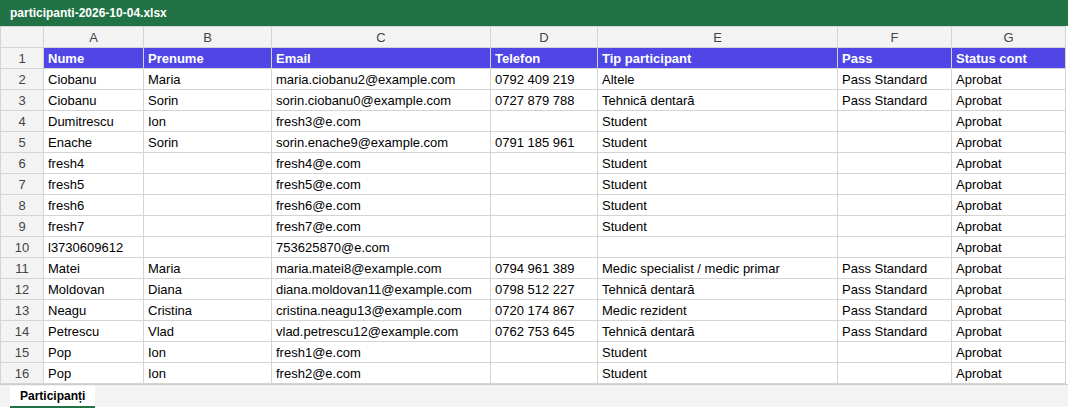Select phone cell 0792 409 219

(x=544, y=80)
